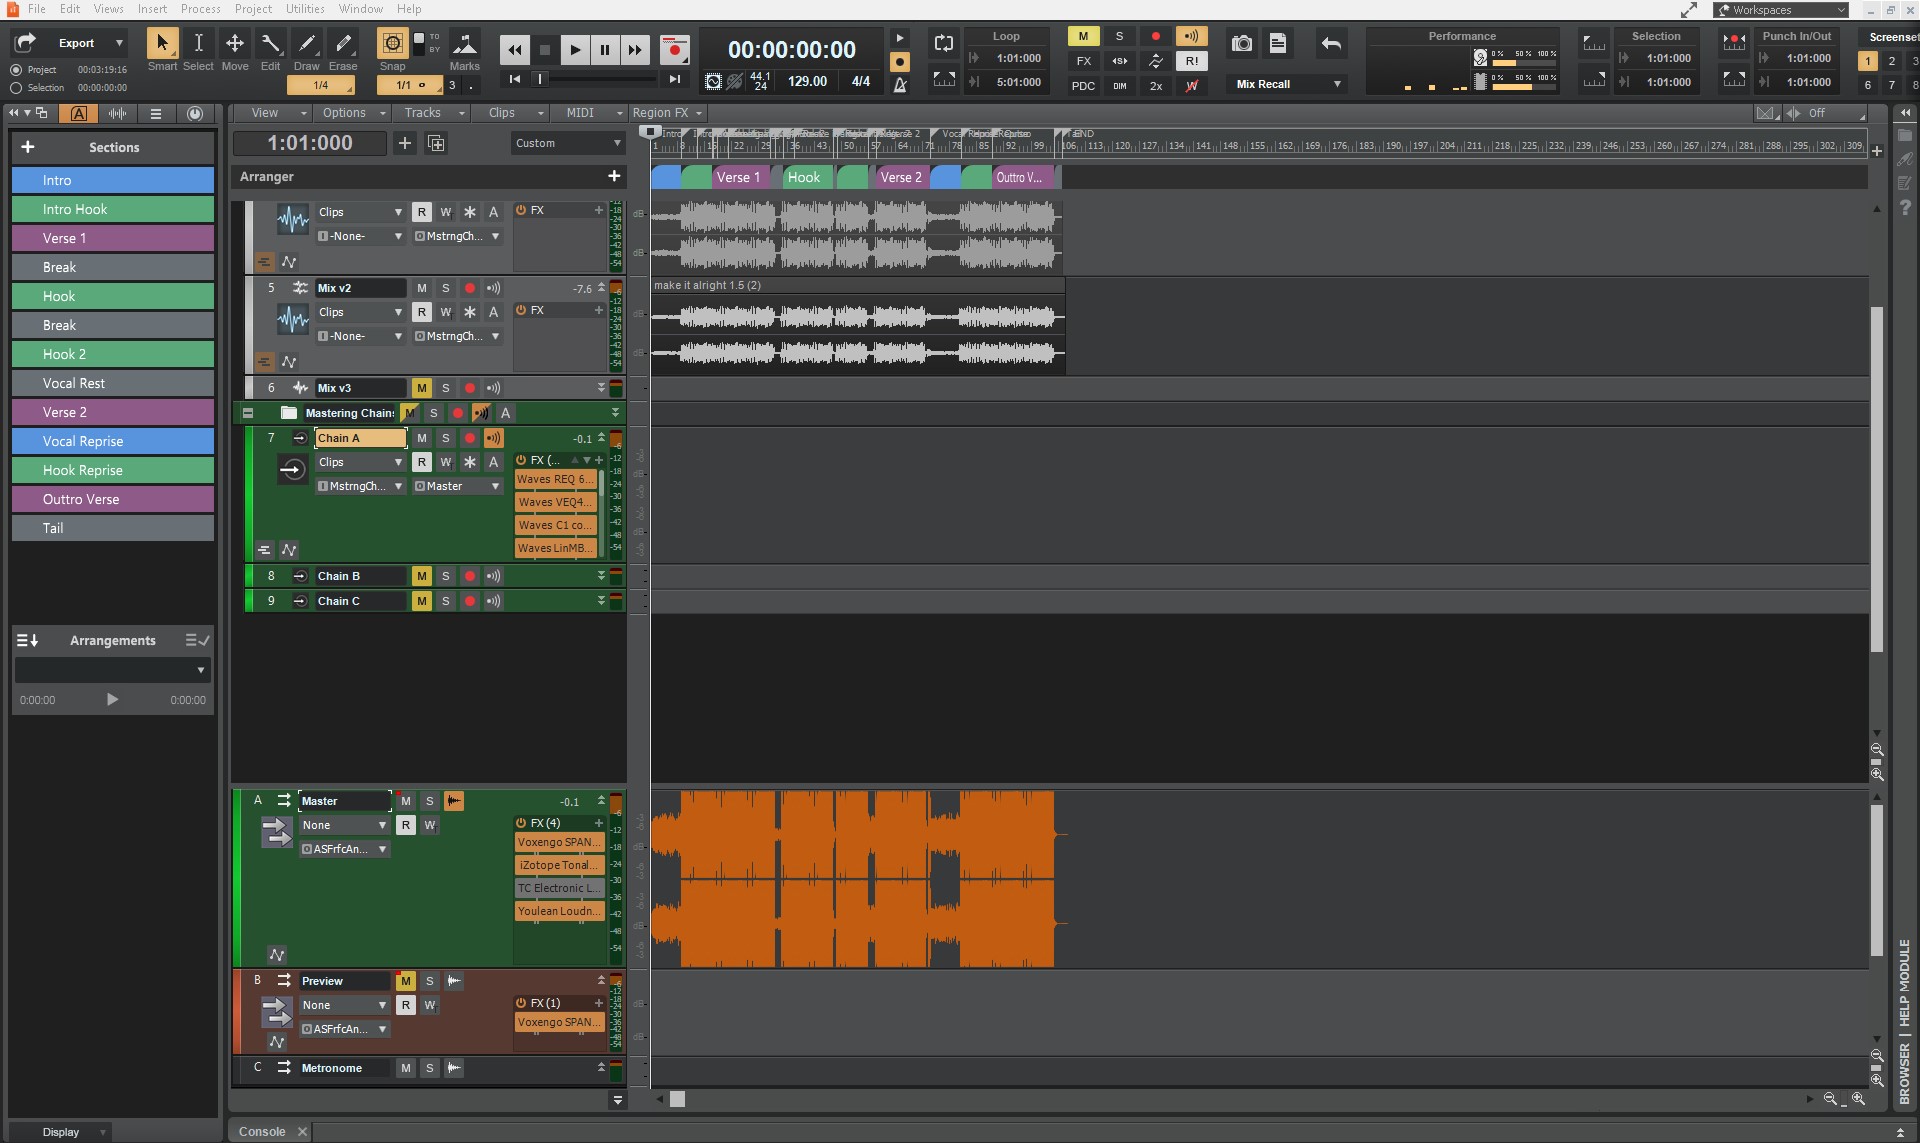The height and width of the screenshot is (1143, 1920).
Task: Select the Move tool
Action: pos(235,44)
